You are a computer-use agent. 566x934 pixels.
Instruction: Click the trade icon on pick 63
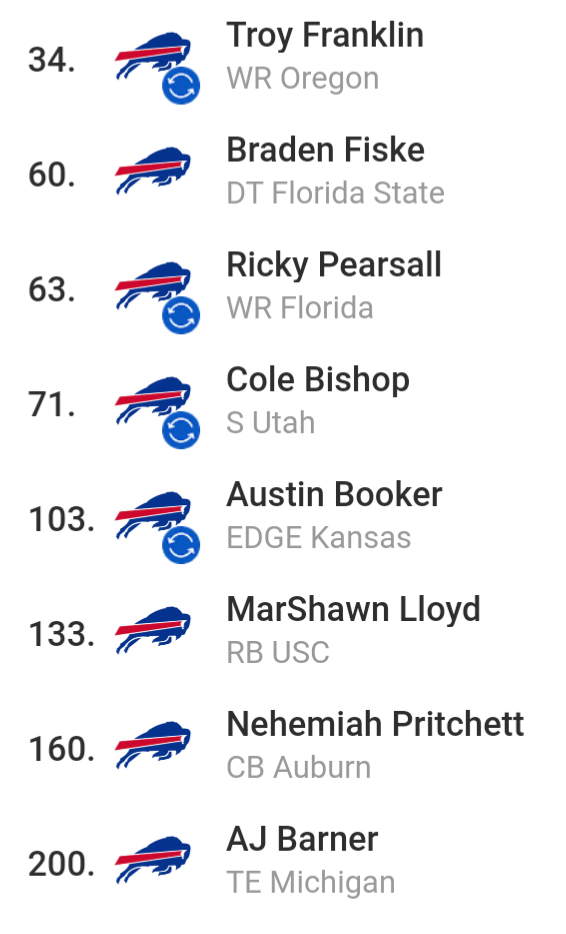pos(181,315)
